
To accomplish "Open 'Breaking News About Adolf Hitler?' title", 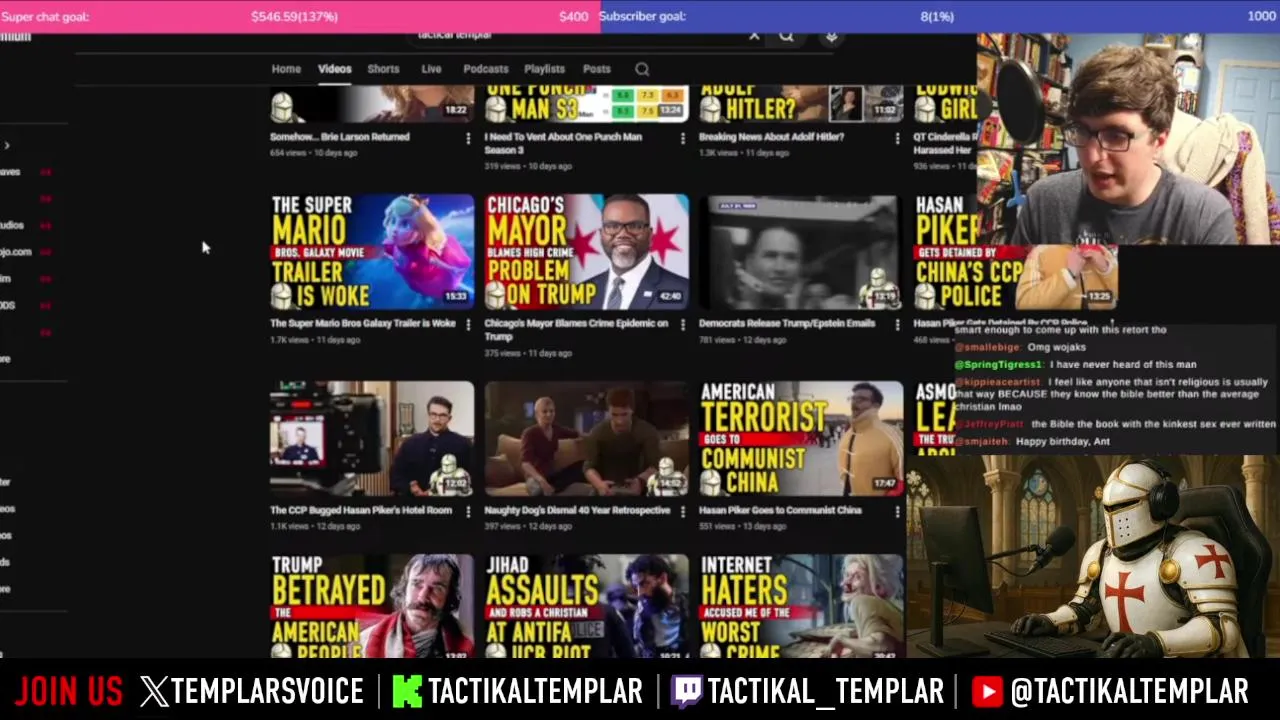I will [771, 137].
